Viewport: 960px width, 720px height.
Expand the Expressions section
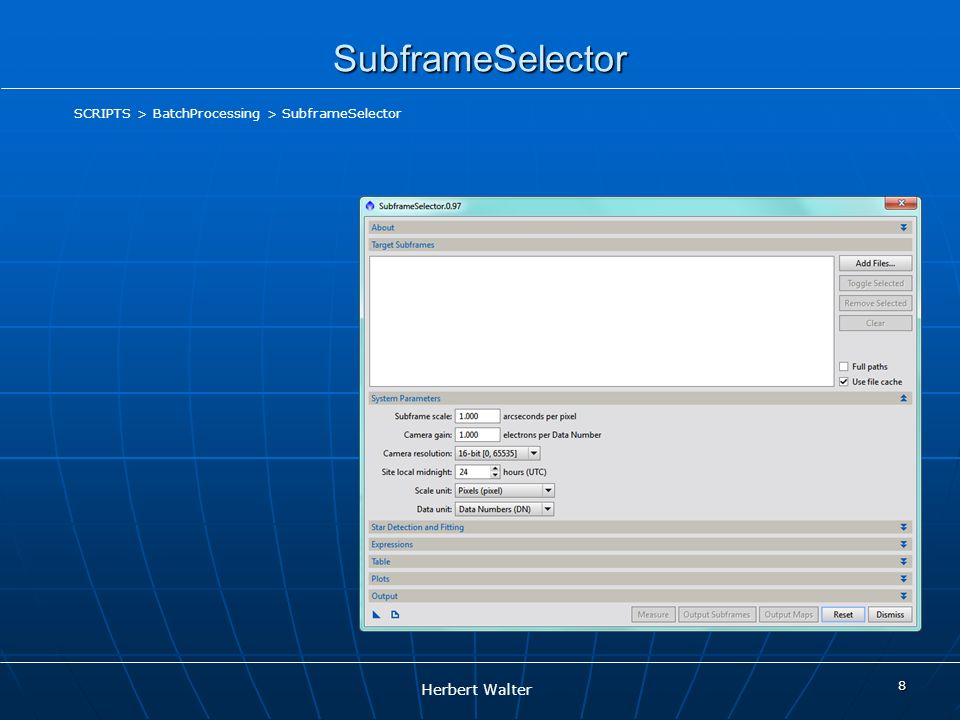[x=903, y=544]
